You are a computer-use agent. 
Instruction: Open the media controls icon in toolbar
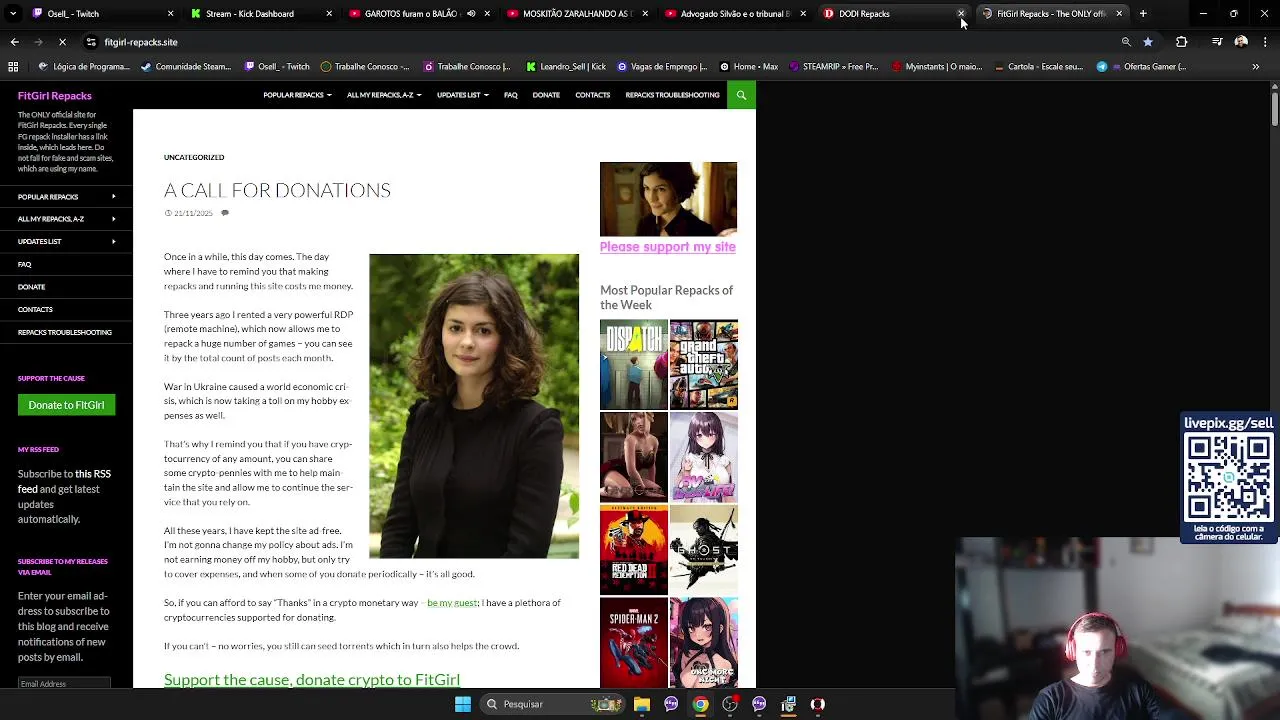click(1217, 42)
